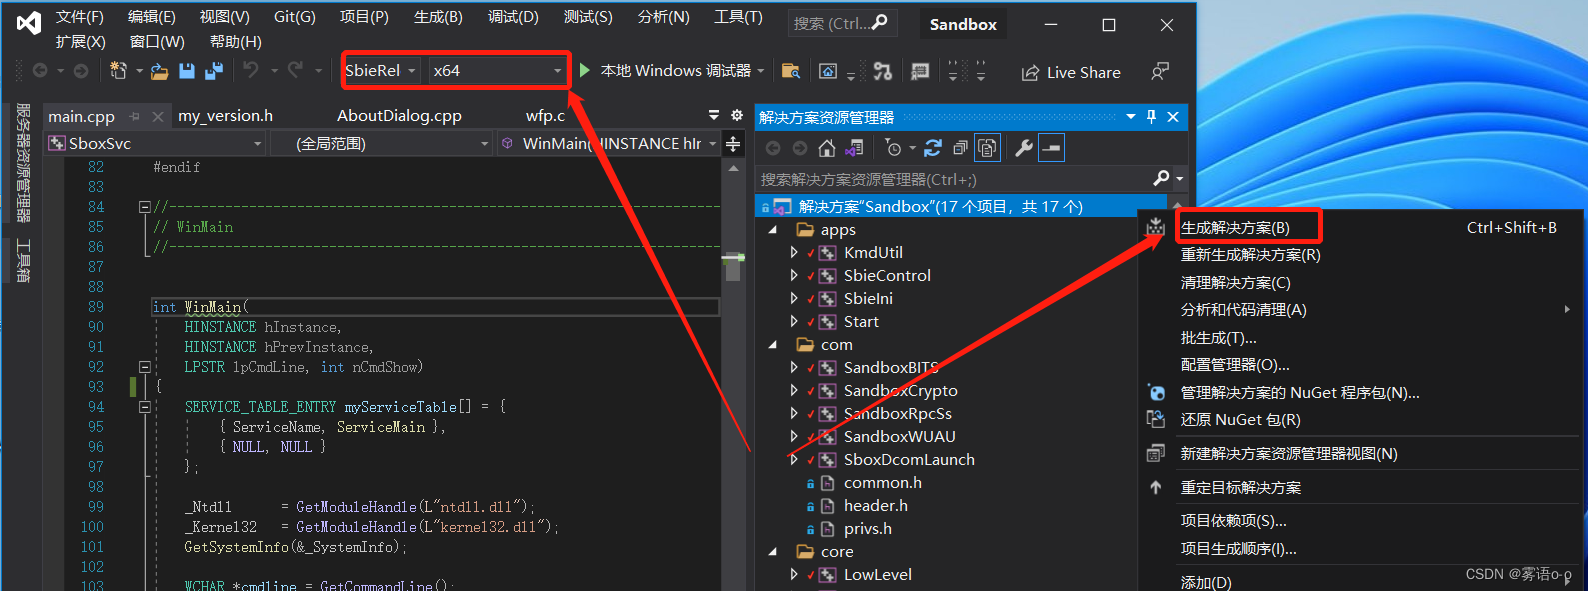Click the code editor vertical scrollbar thumb
Viewport: 1588px width, 591px height.
point(733,268)
